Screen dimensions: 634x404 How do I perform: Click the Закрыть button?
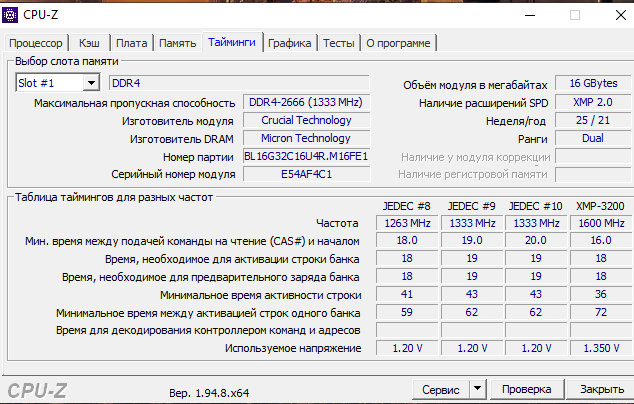[602, 389]
